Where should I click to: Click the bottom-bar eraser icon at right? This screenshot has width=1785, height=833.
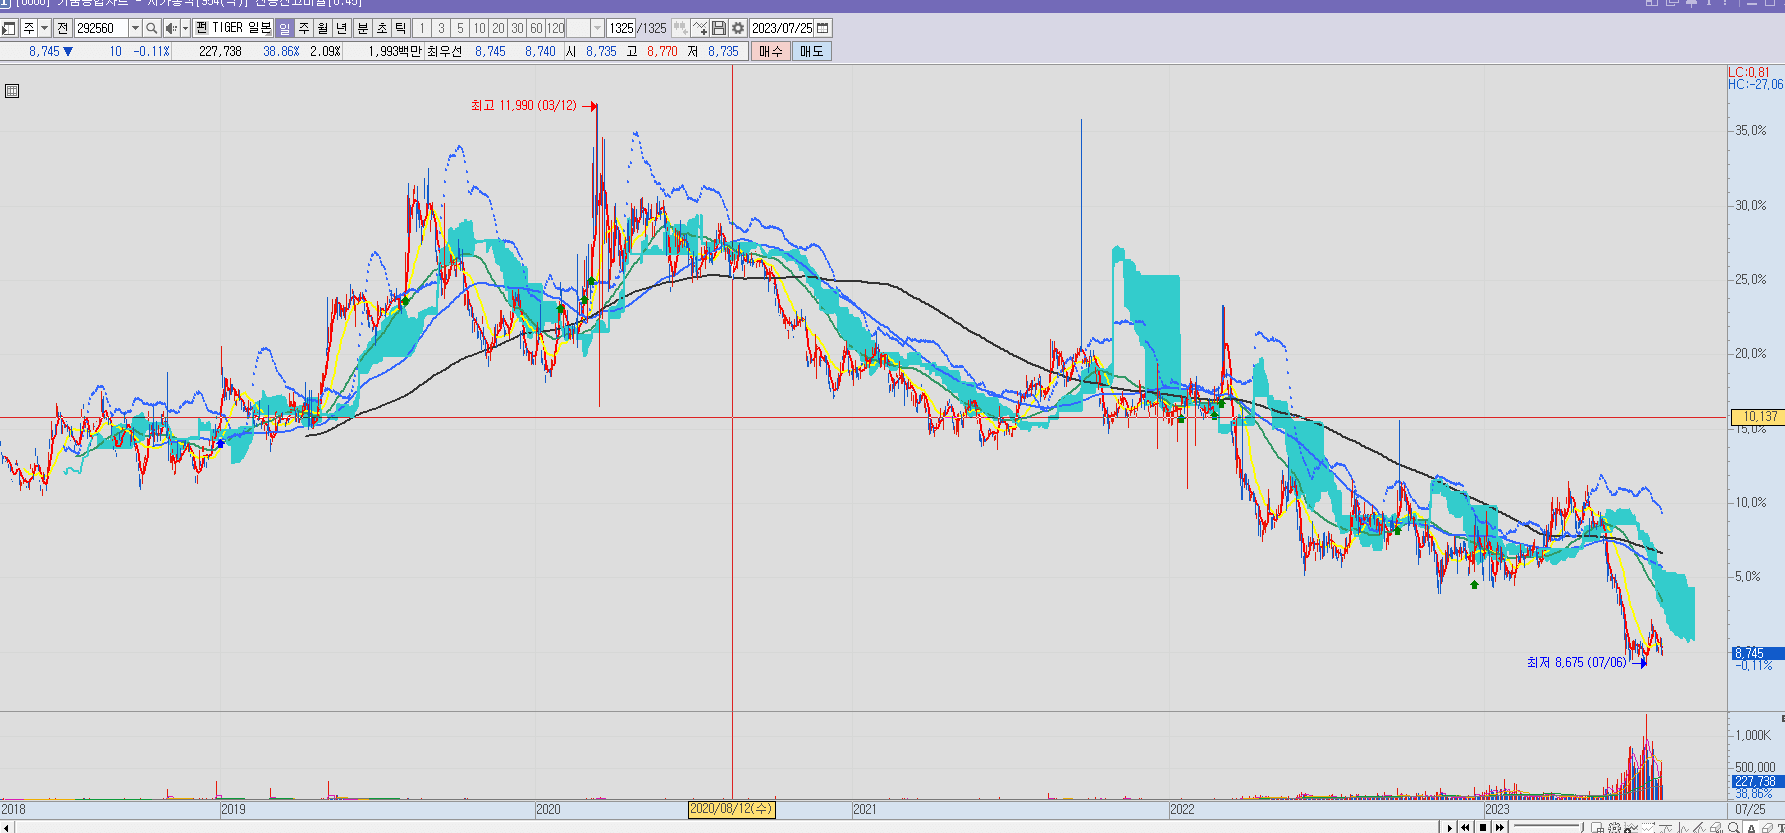(x=1767, y=827)
